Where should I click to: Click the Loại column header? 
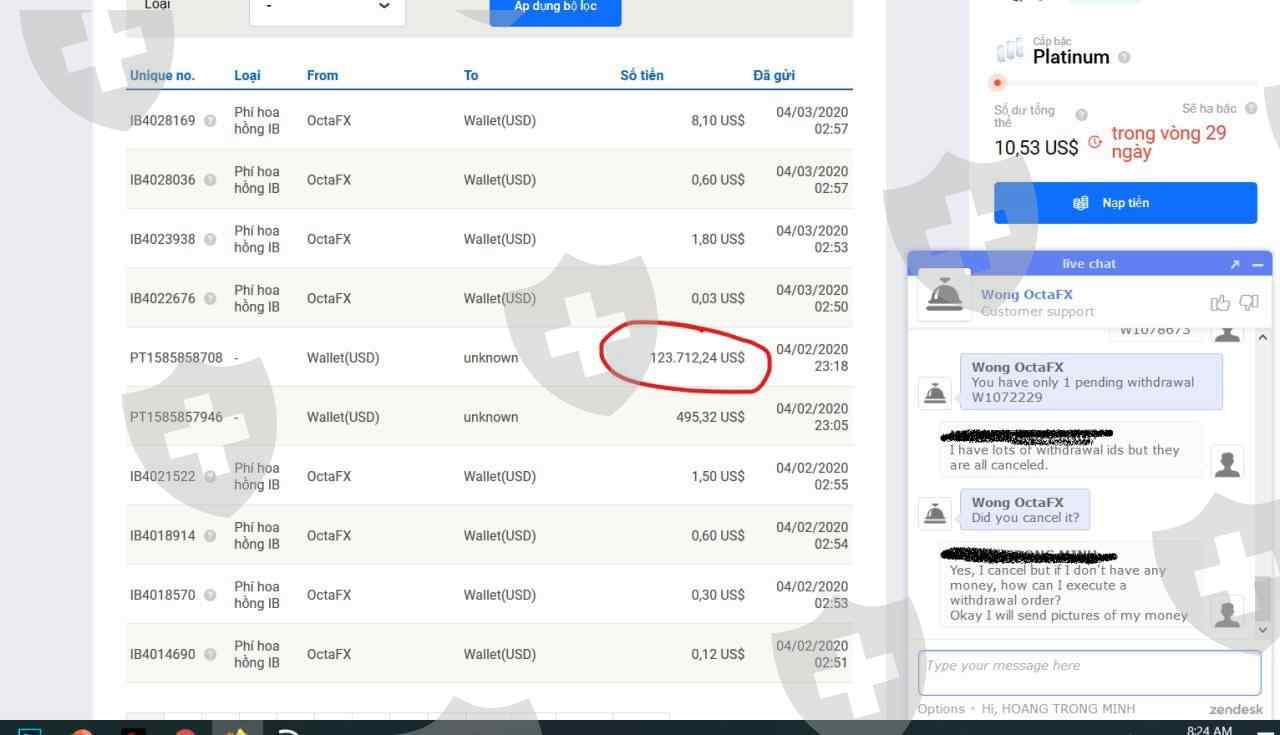247,76
